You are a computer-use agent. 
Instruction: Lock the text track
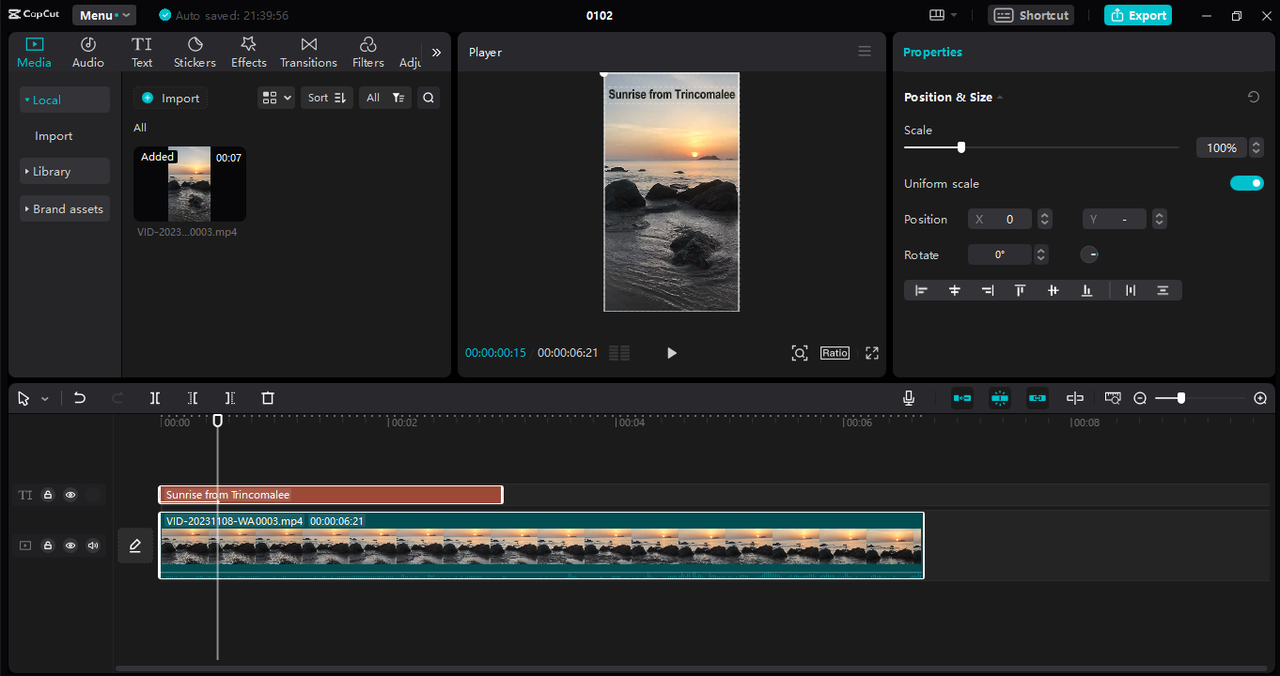point(47,495)
